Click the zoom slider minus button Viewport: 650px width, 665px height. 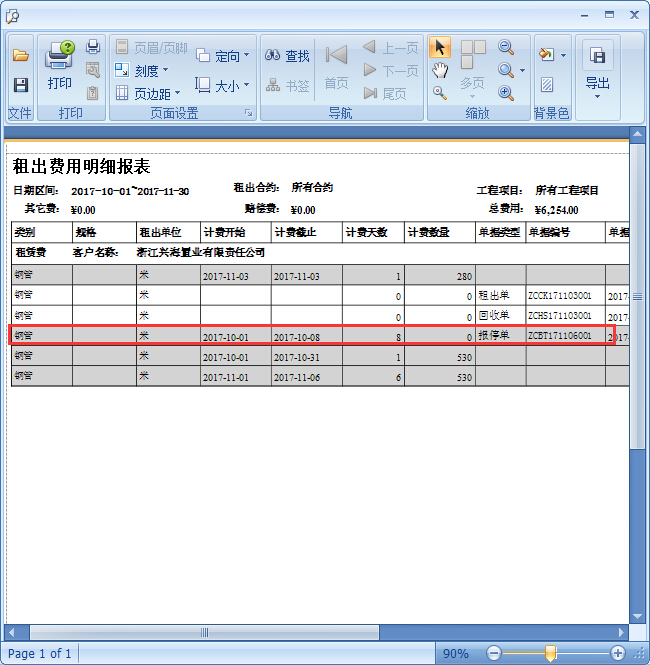click(493, 653)
